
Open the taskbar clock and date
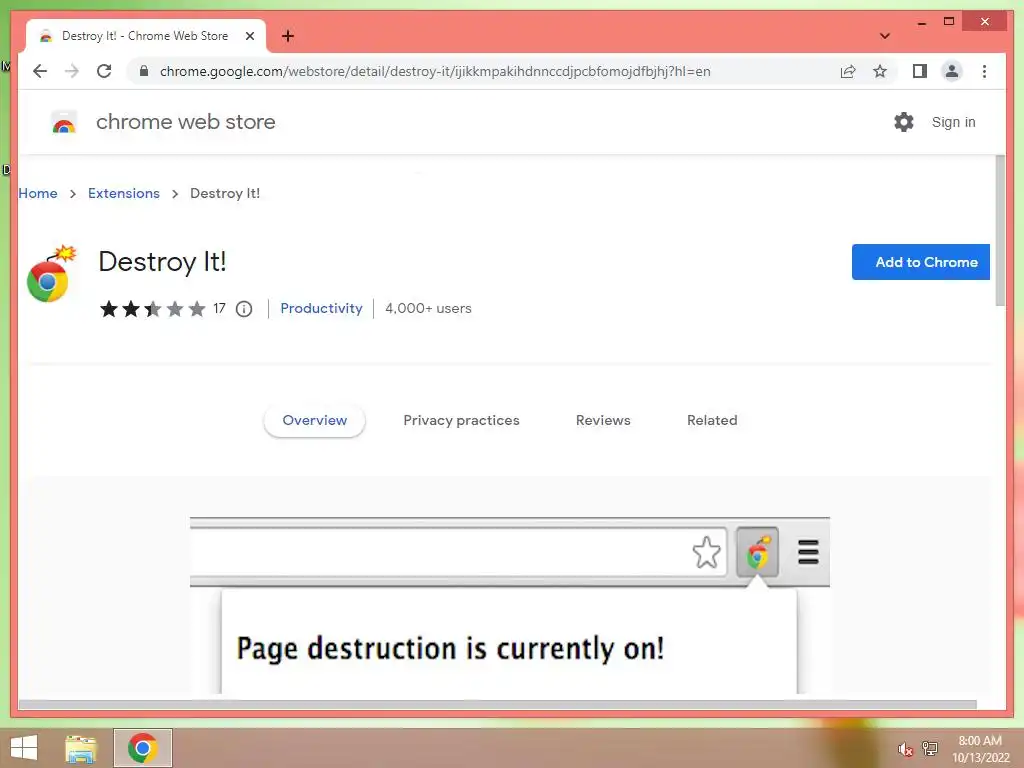tap(980, 749)
